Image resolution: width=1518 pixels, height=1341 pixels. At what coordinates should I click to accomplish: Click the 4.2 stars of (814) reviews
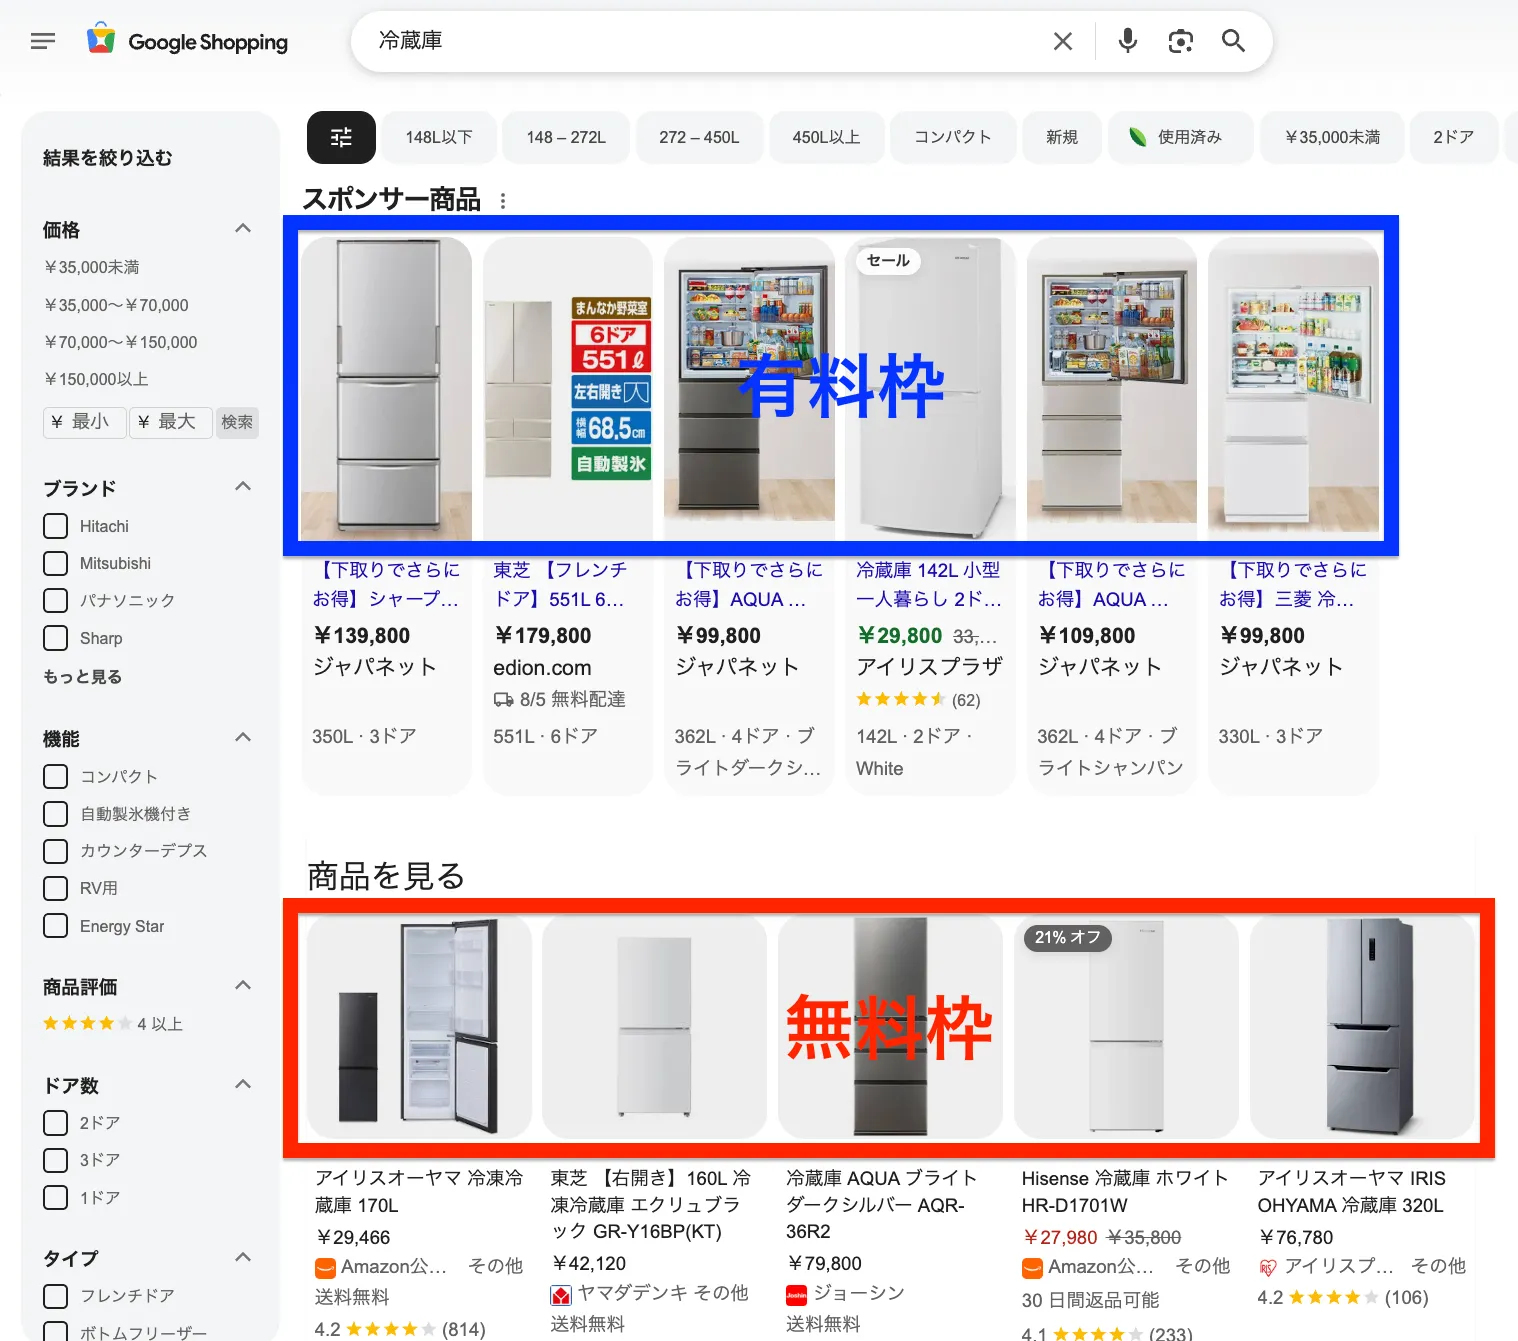pyautogui.click(x=391, y=1329)
